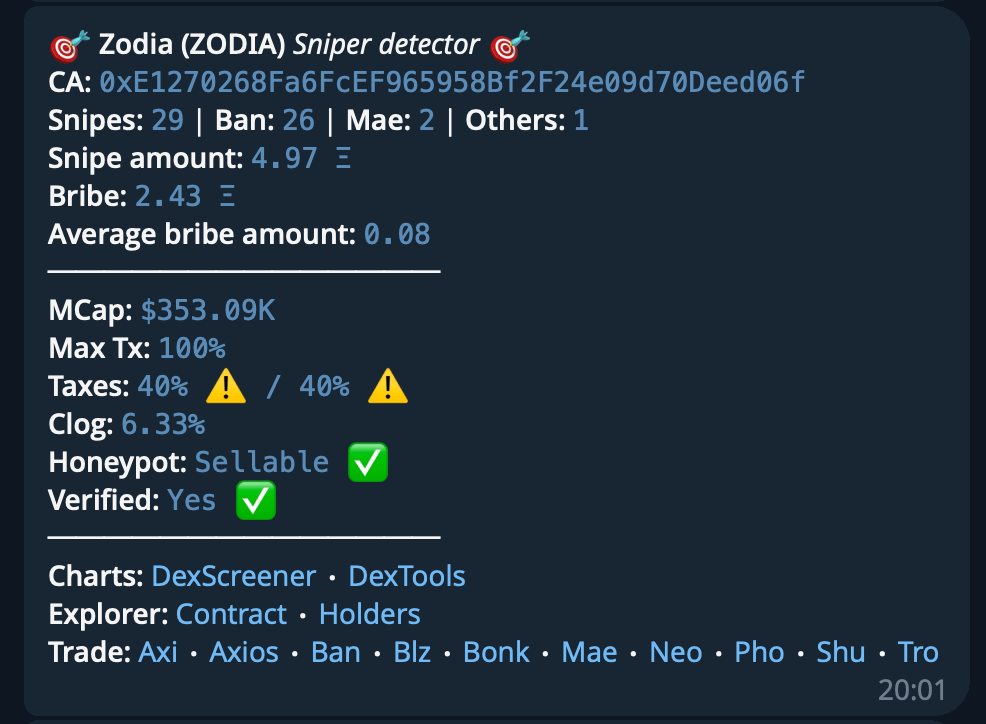Click the warning triangle next to buy tax
Image resolution: width=986 pixels, height=724 pixels.
tap(225, 386)
